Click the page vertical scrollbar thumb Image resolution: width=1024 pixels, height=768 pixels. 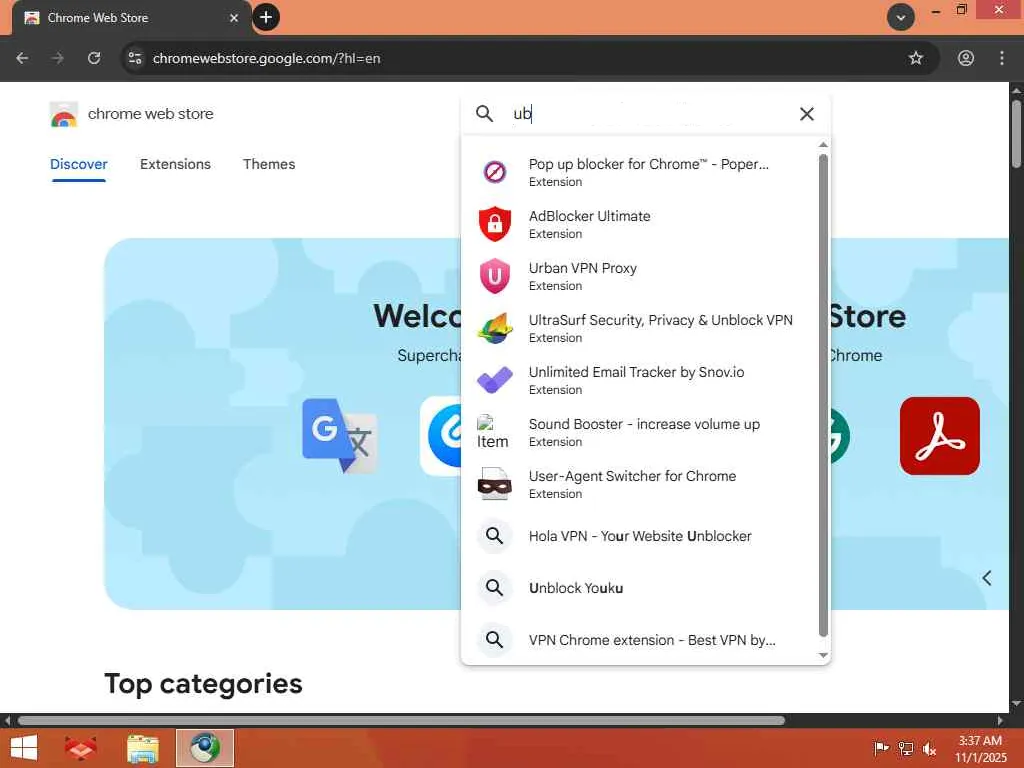1016,134
